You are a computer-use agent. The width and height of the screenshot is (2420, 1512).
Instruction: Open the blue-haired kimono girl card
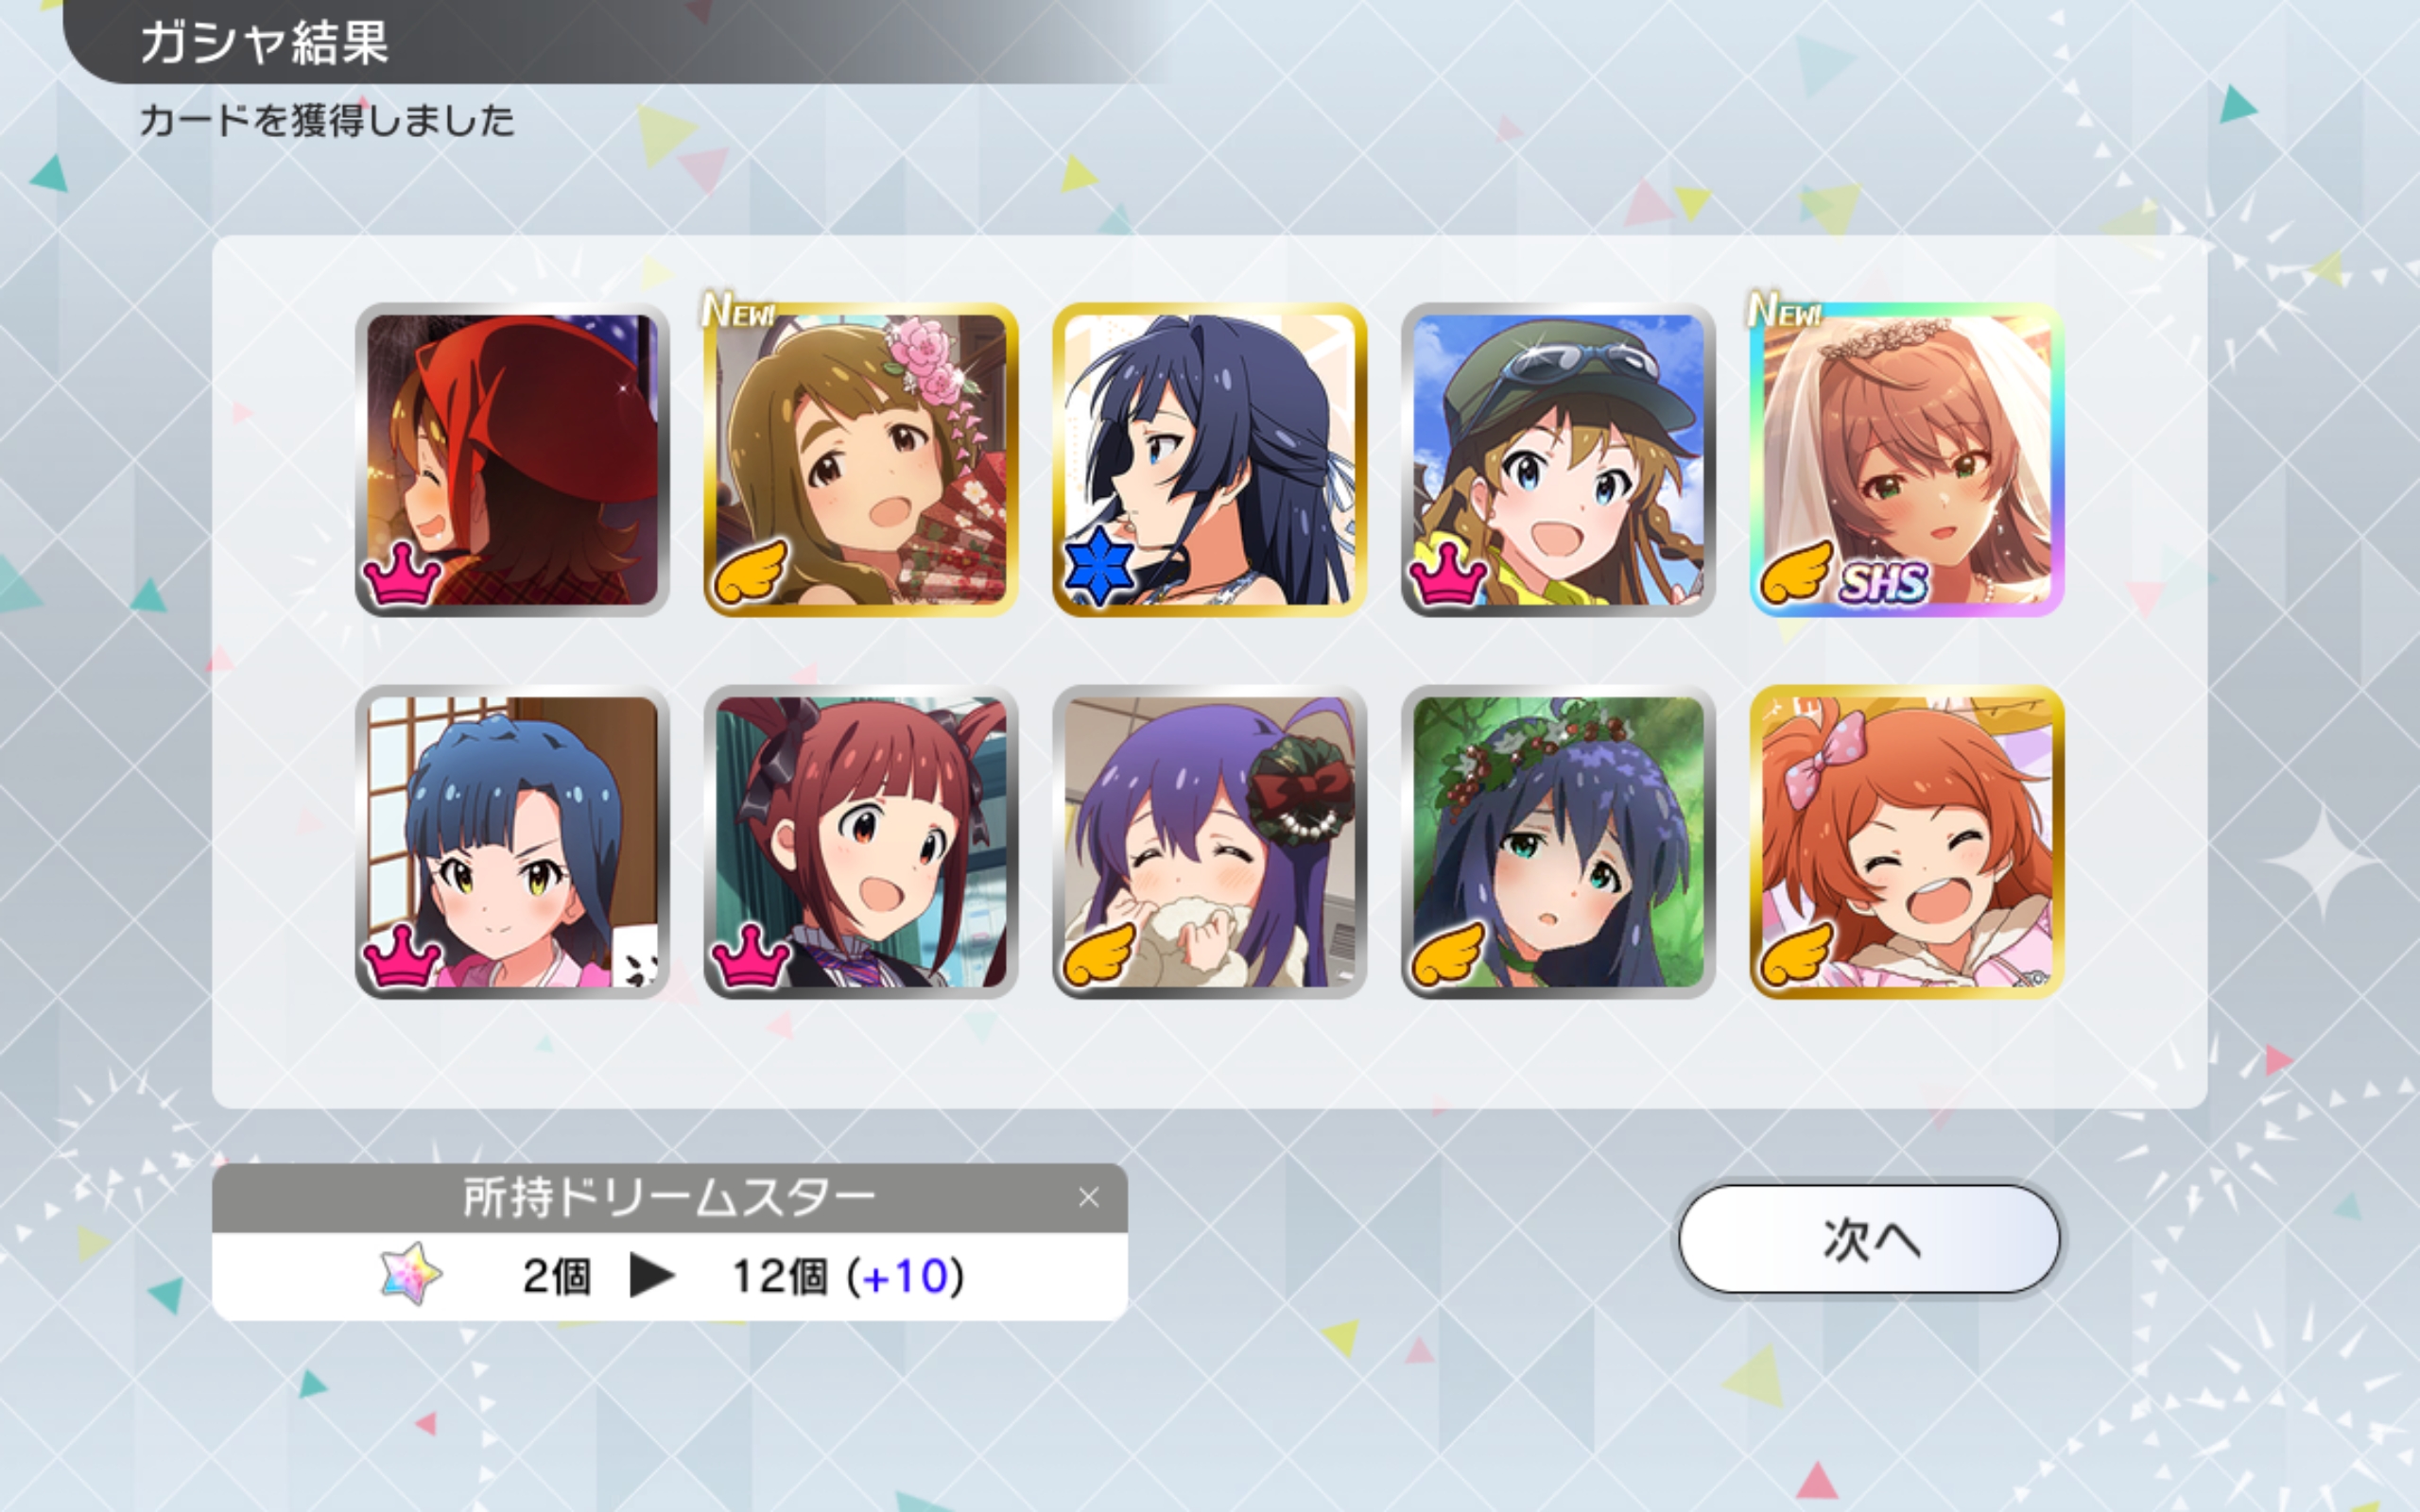click(x=512, y=842)
